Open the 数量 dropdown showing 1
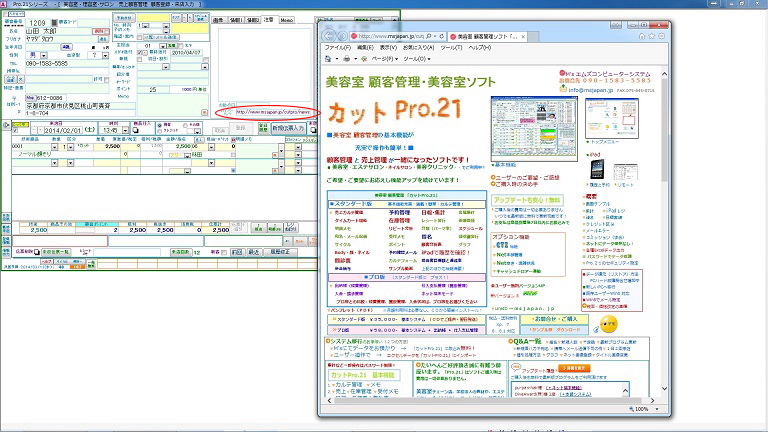 coord(71,147)
